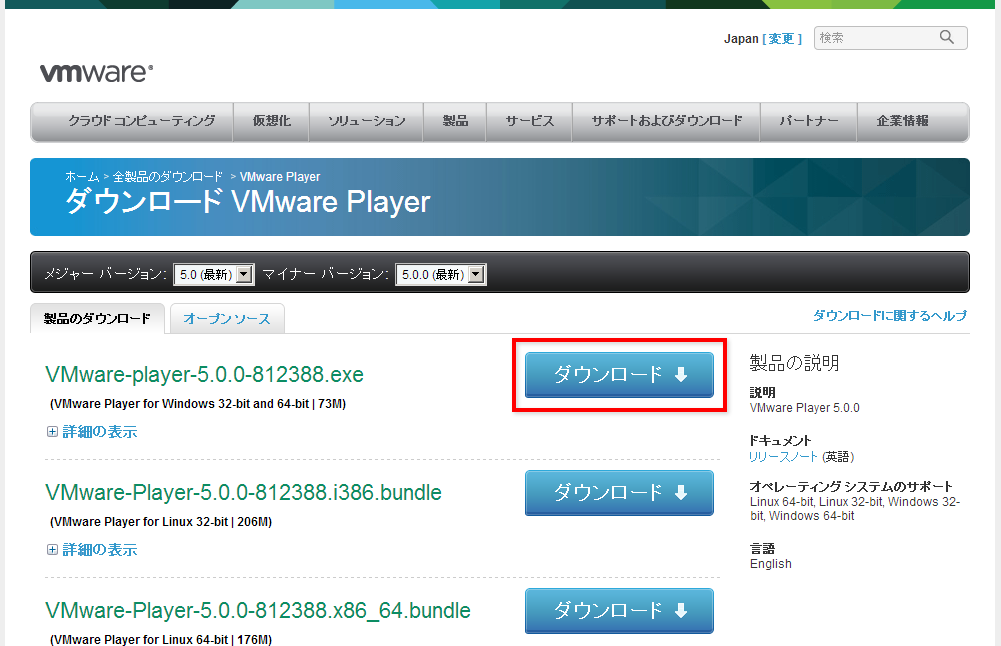Click text 'VMware Player for Windows 32-bit and 64-bit | 73M'

198,404
